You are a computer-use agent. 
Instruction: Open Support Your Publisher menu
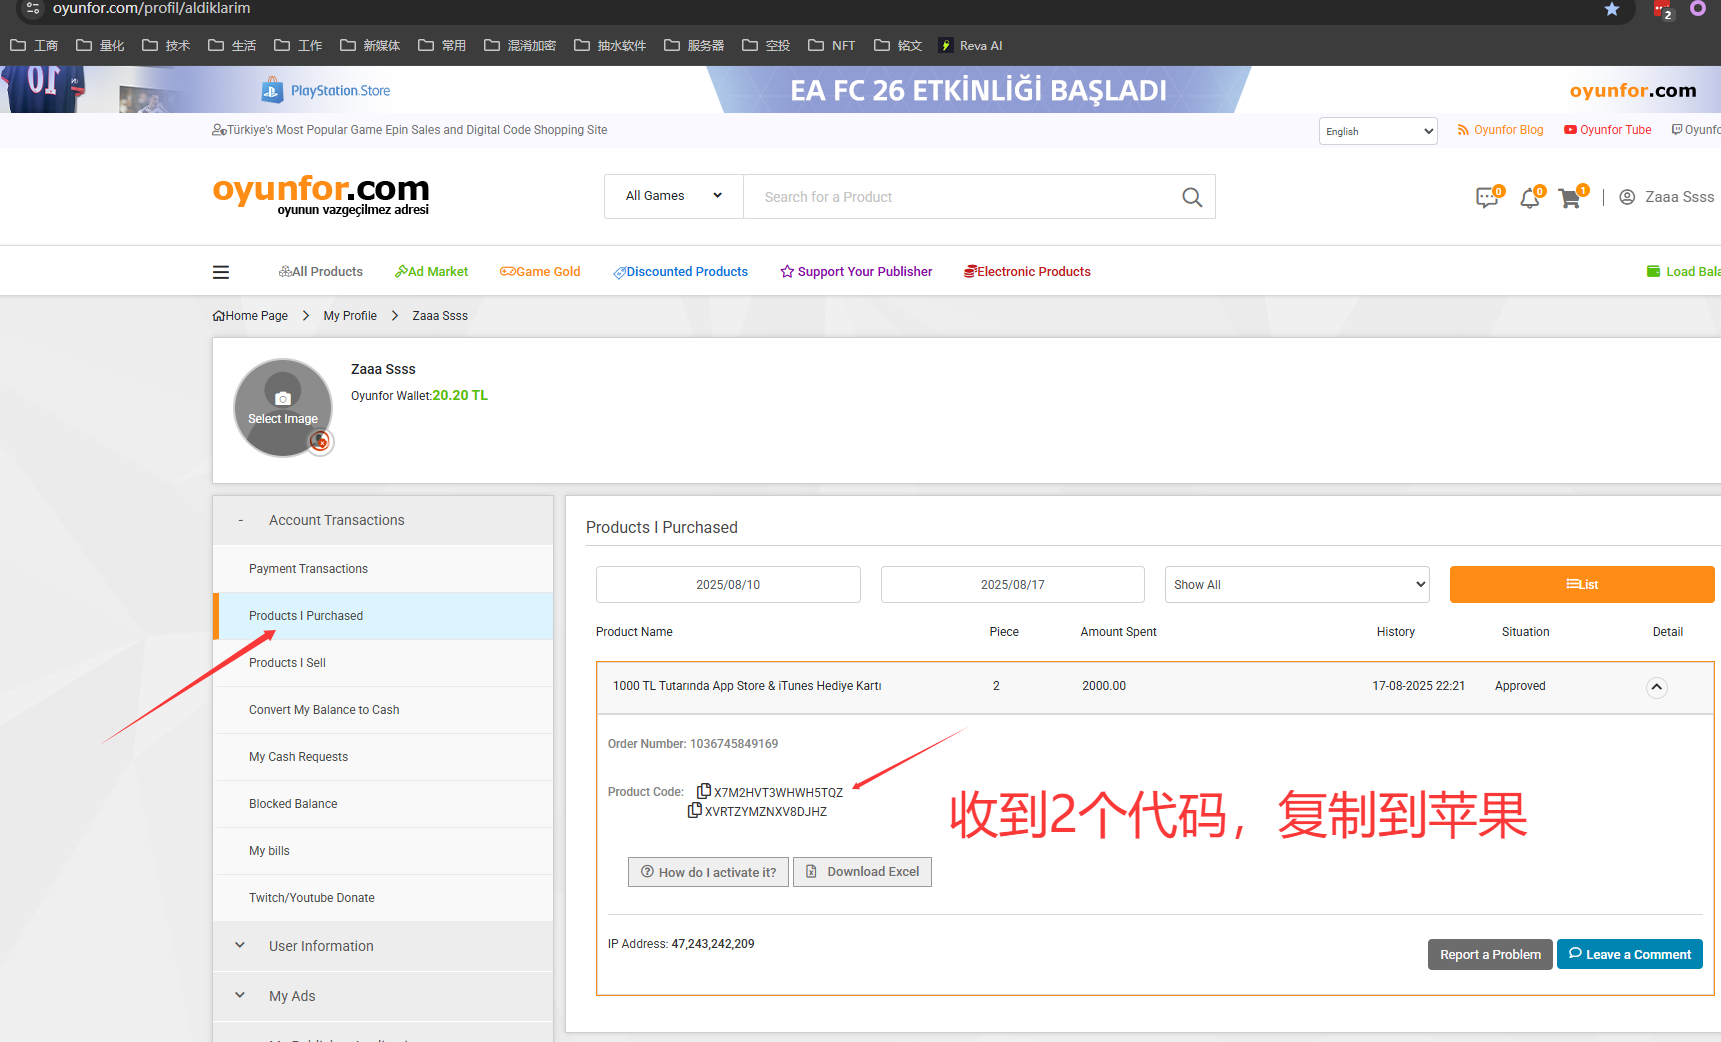856,272
